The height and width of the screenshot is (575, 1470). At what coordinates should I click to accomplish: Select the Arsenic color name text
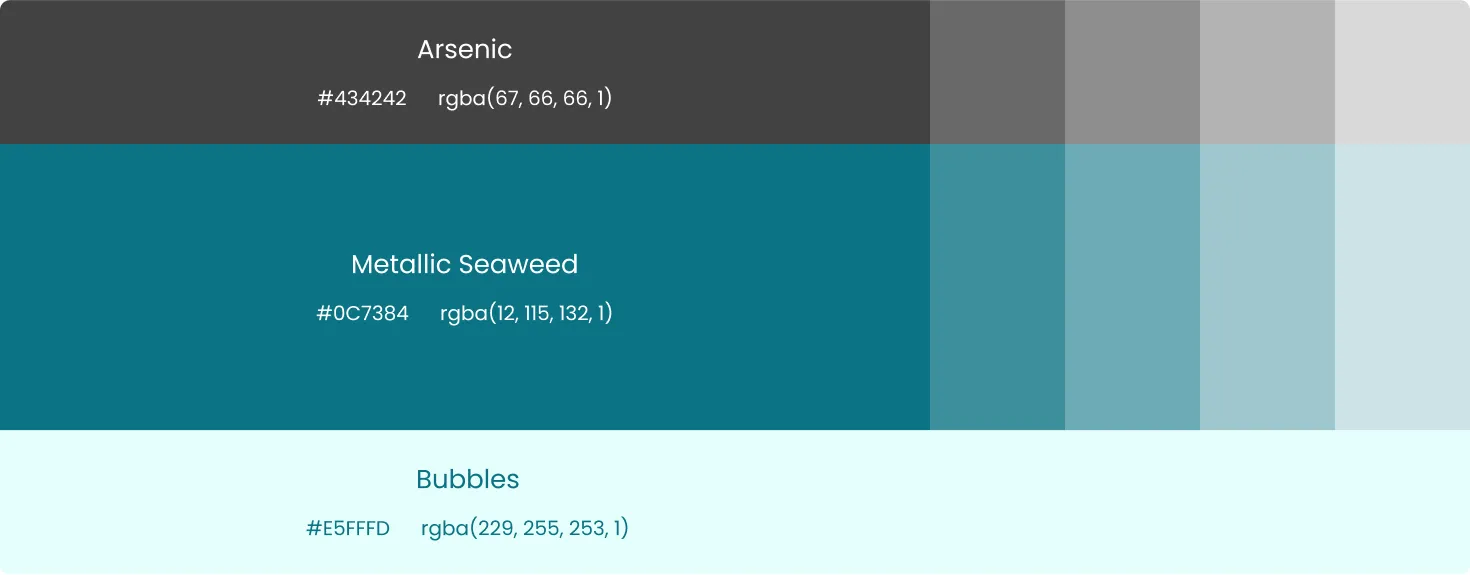(x=465, y=49)
